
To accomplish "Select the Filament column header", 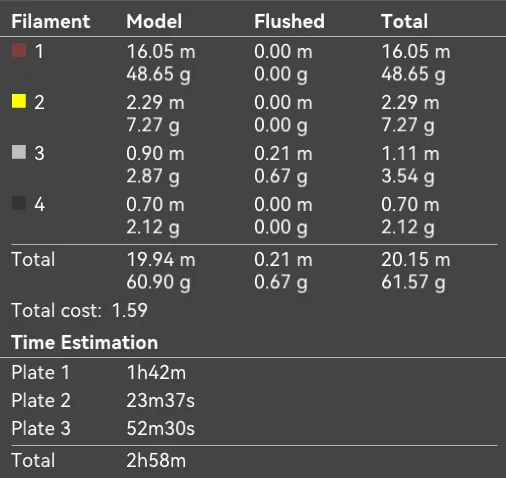I will pyautogui.click(x=51, y=21).
